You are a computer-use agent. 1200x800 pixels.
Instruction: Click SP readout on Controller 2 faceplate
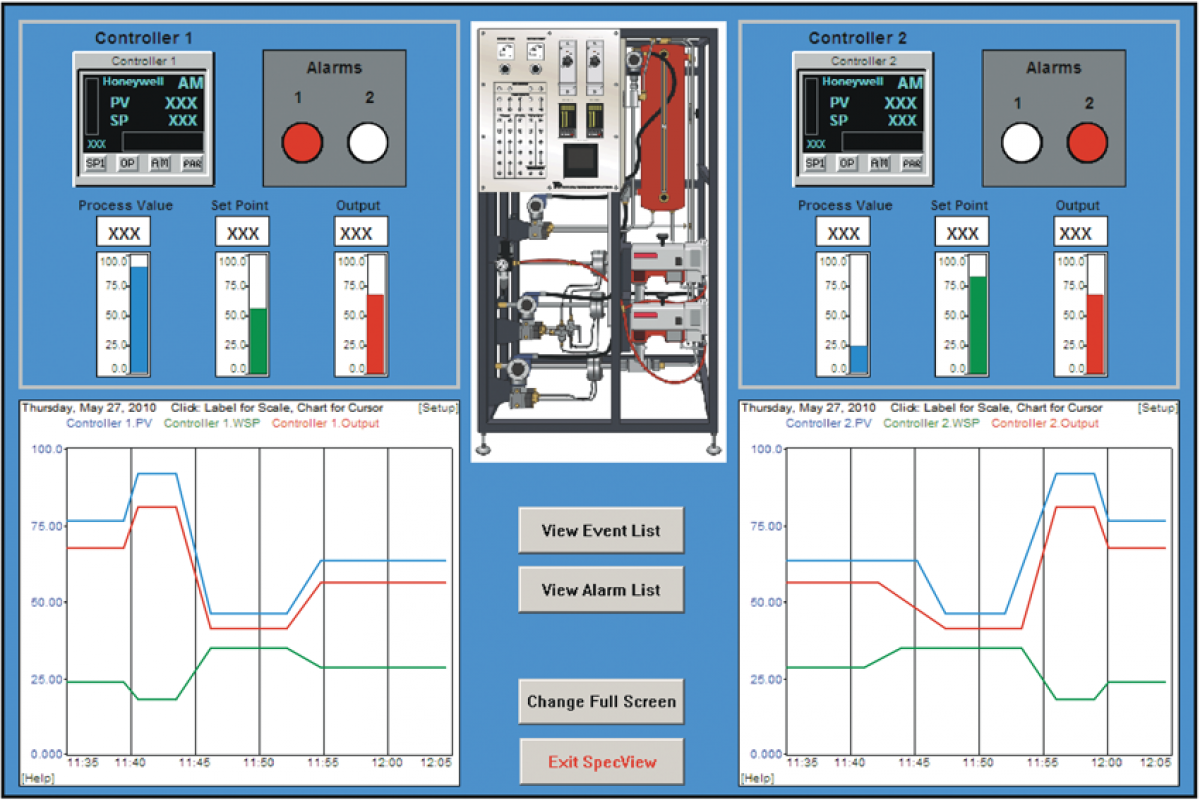point(901,120)
